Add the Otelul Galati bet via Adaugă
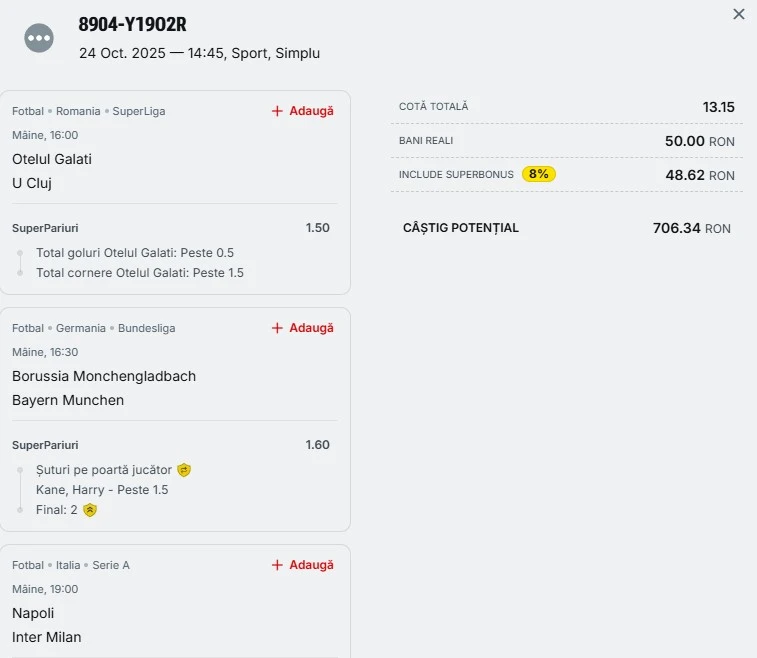Viewport: 757px width, 658px height. 311,111
